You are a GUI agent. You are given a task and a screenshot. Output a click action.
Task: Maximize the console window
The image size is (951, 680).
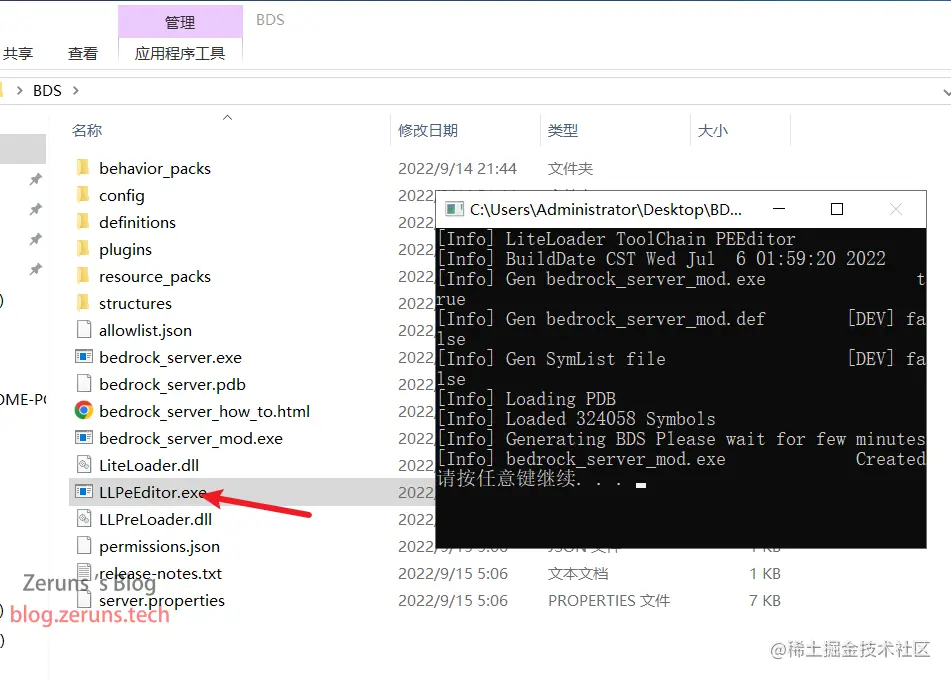click(837, 209)
